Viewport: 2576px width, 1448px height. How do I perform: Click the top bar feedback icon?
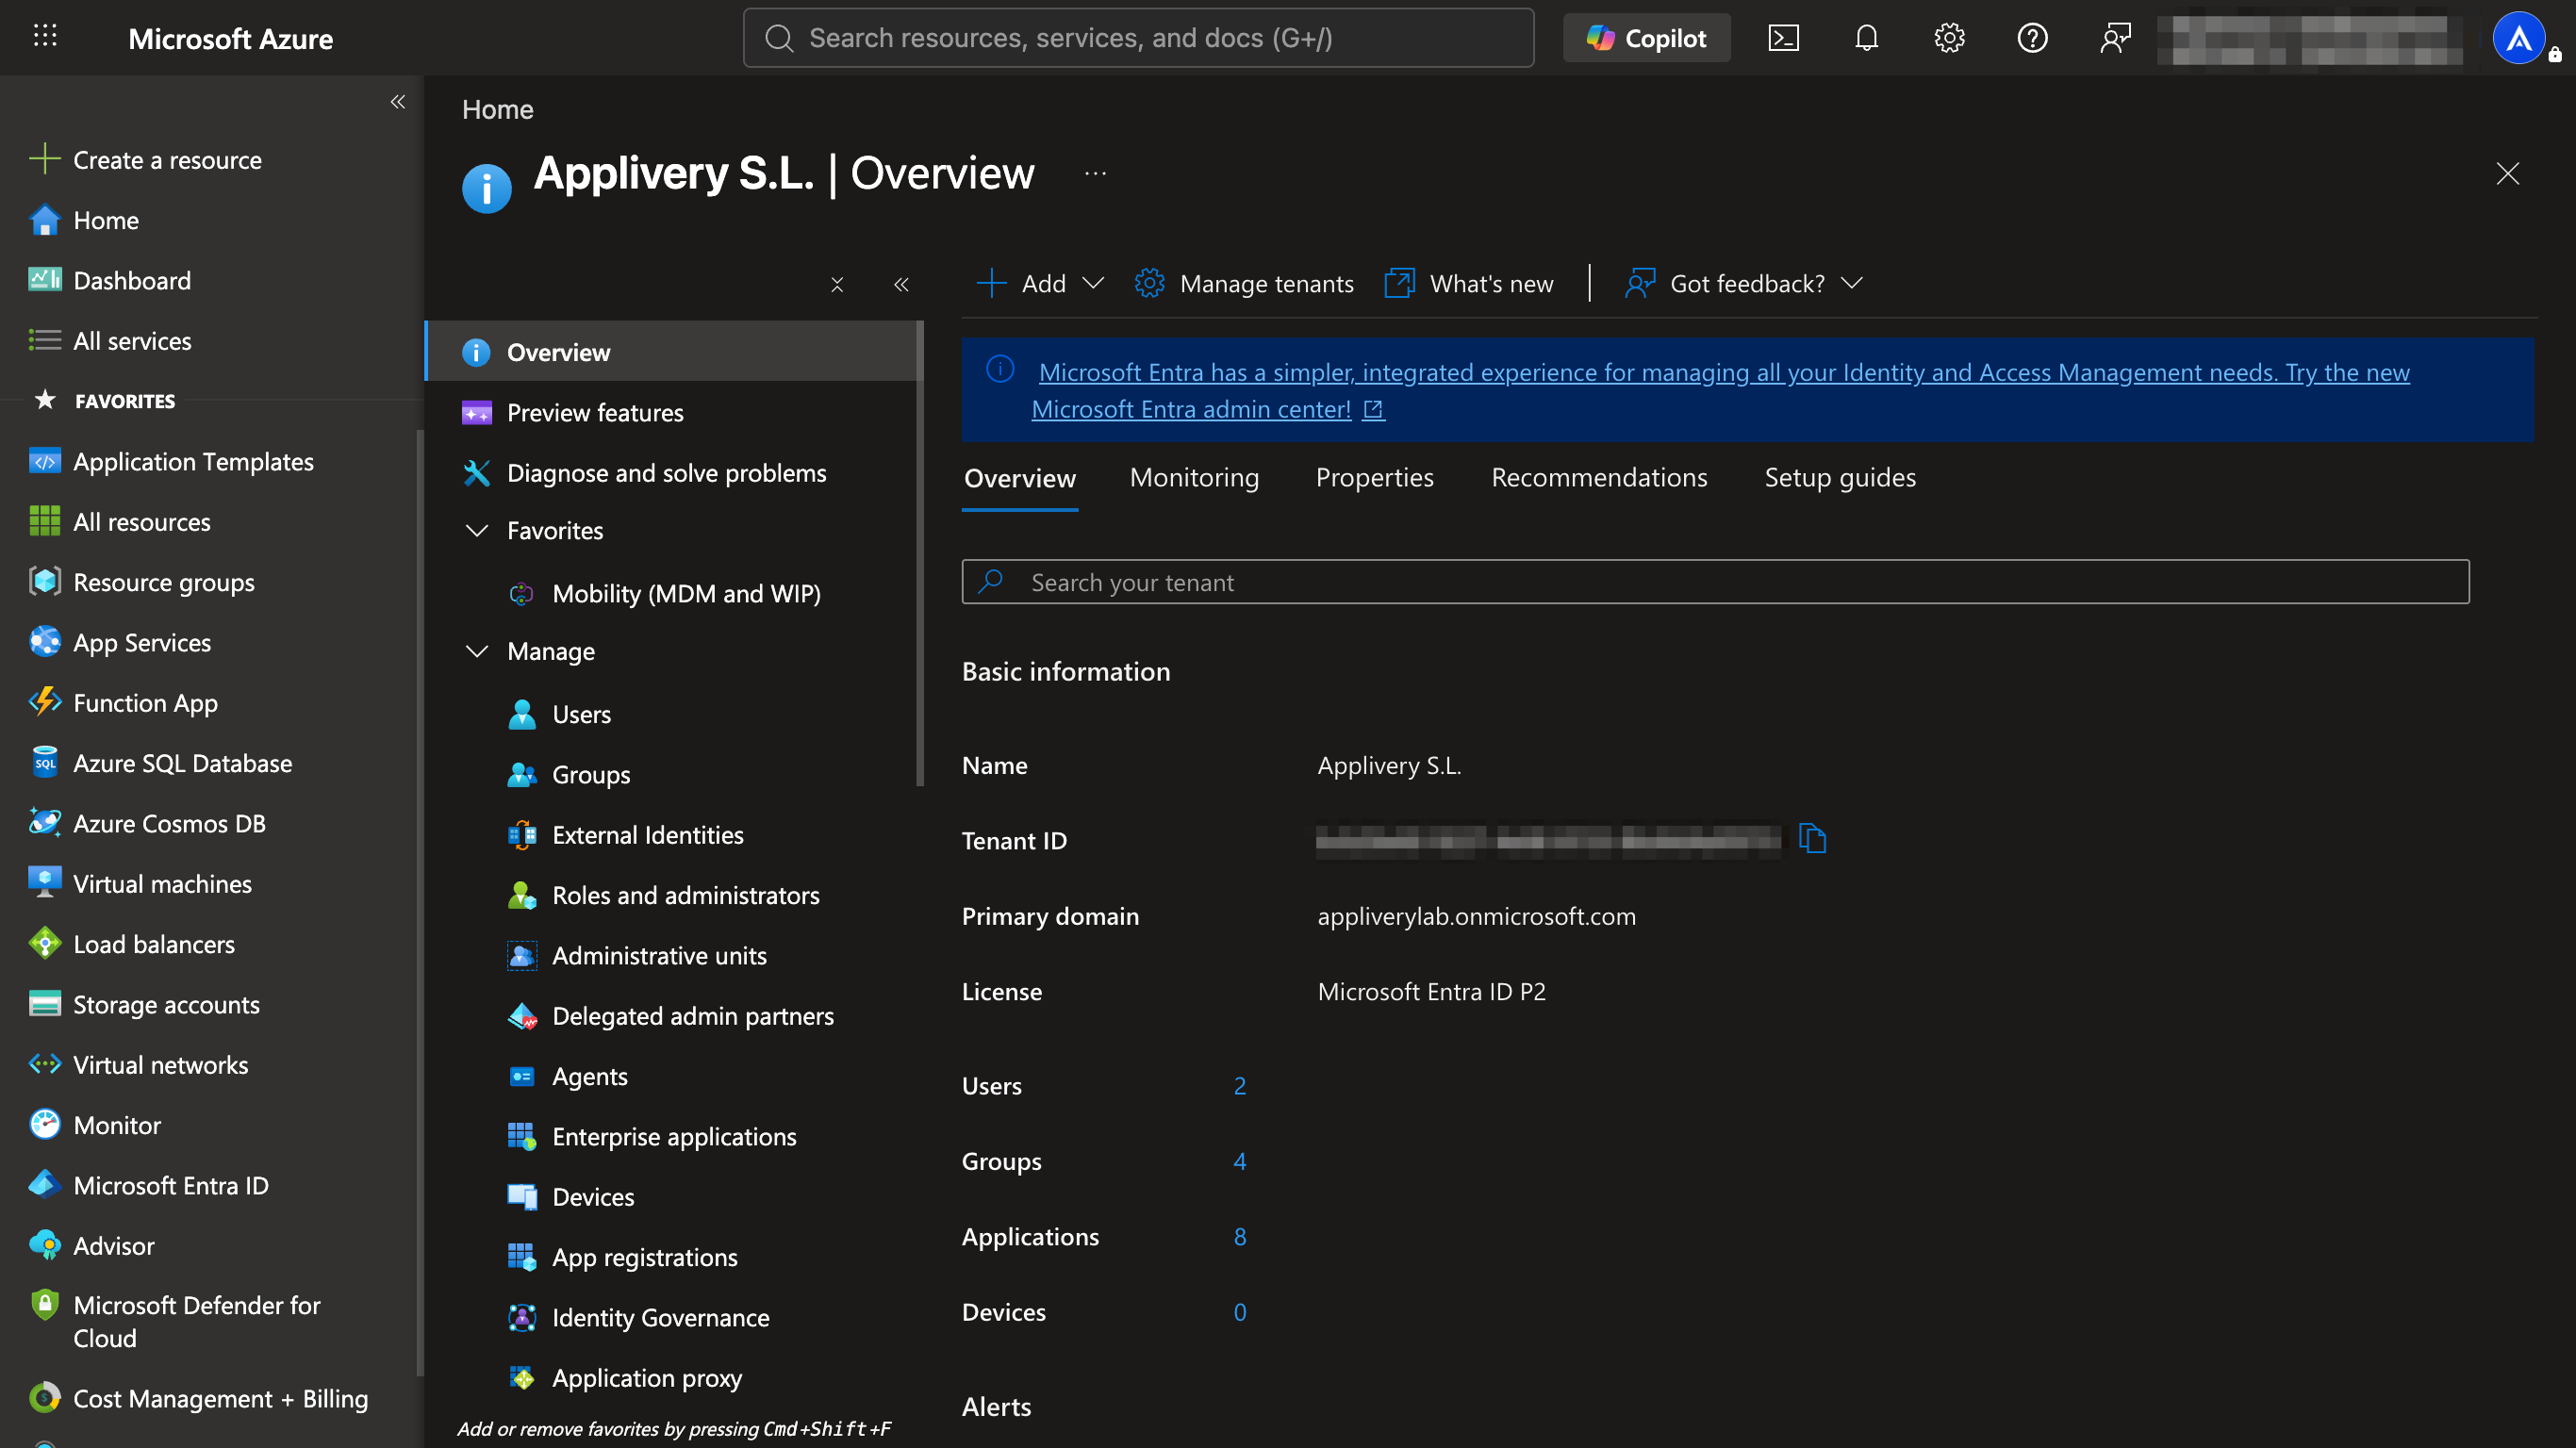[x=2115, y=38]
